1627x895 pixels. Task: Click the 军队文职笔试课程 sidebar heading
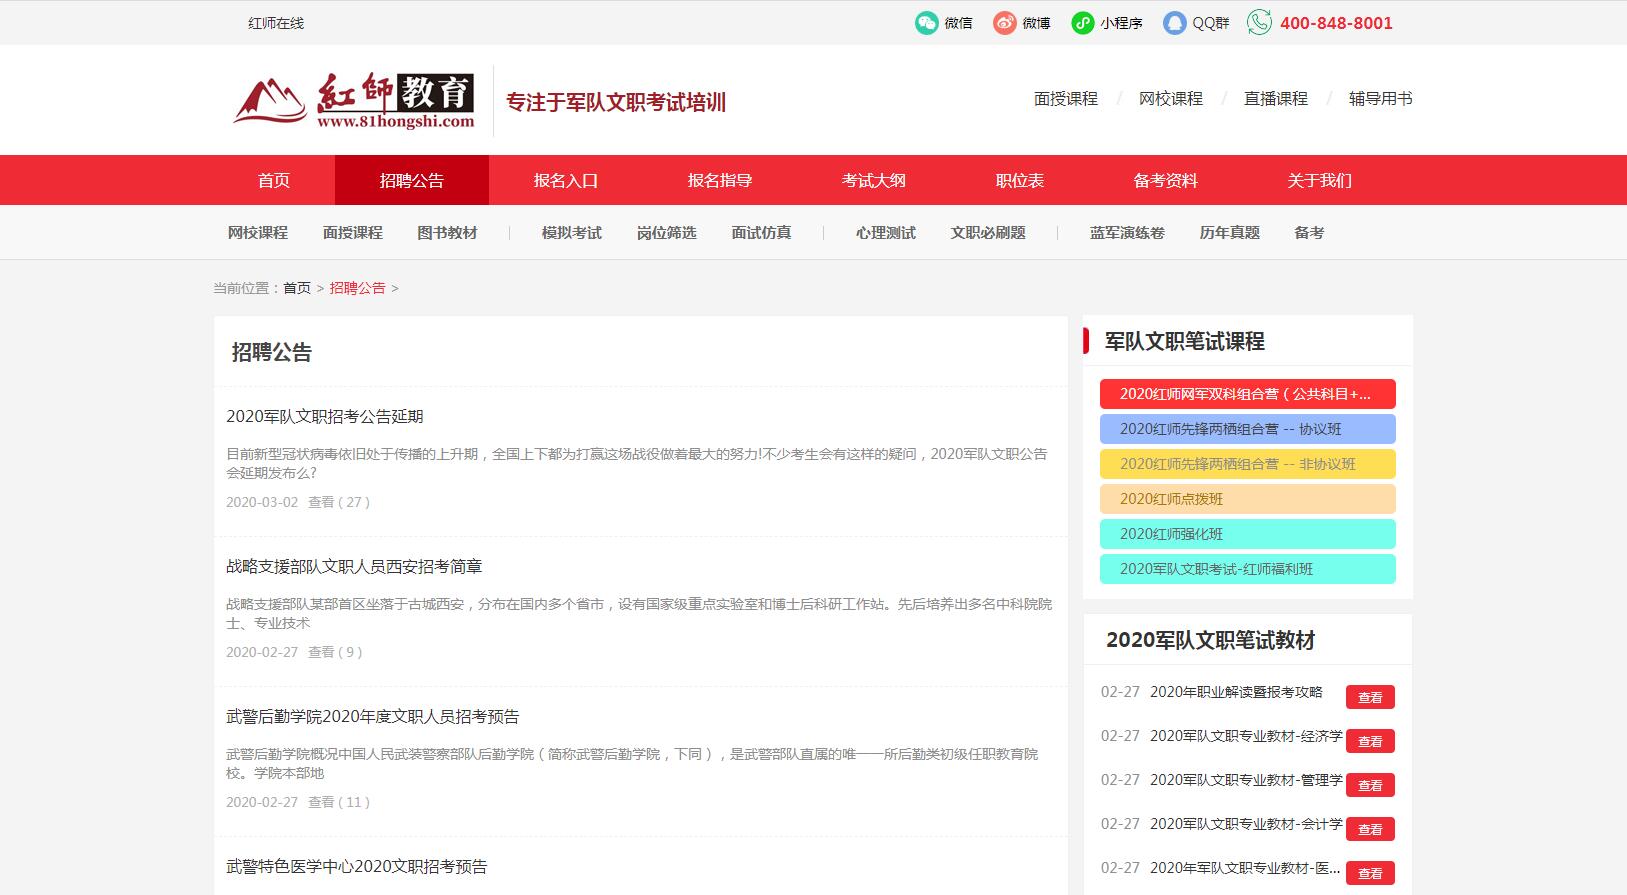(x=1185, y=341)
